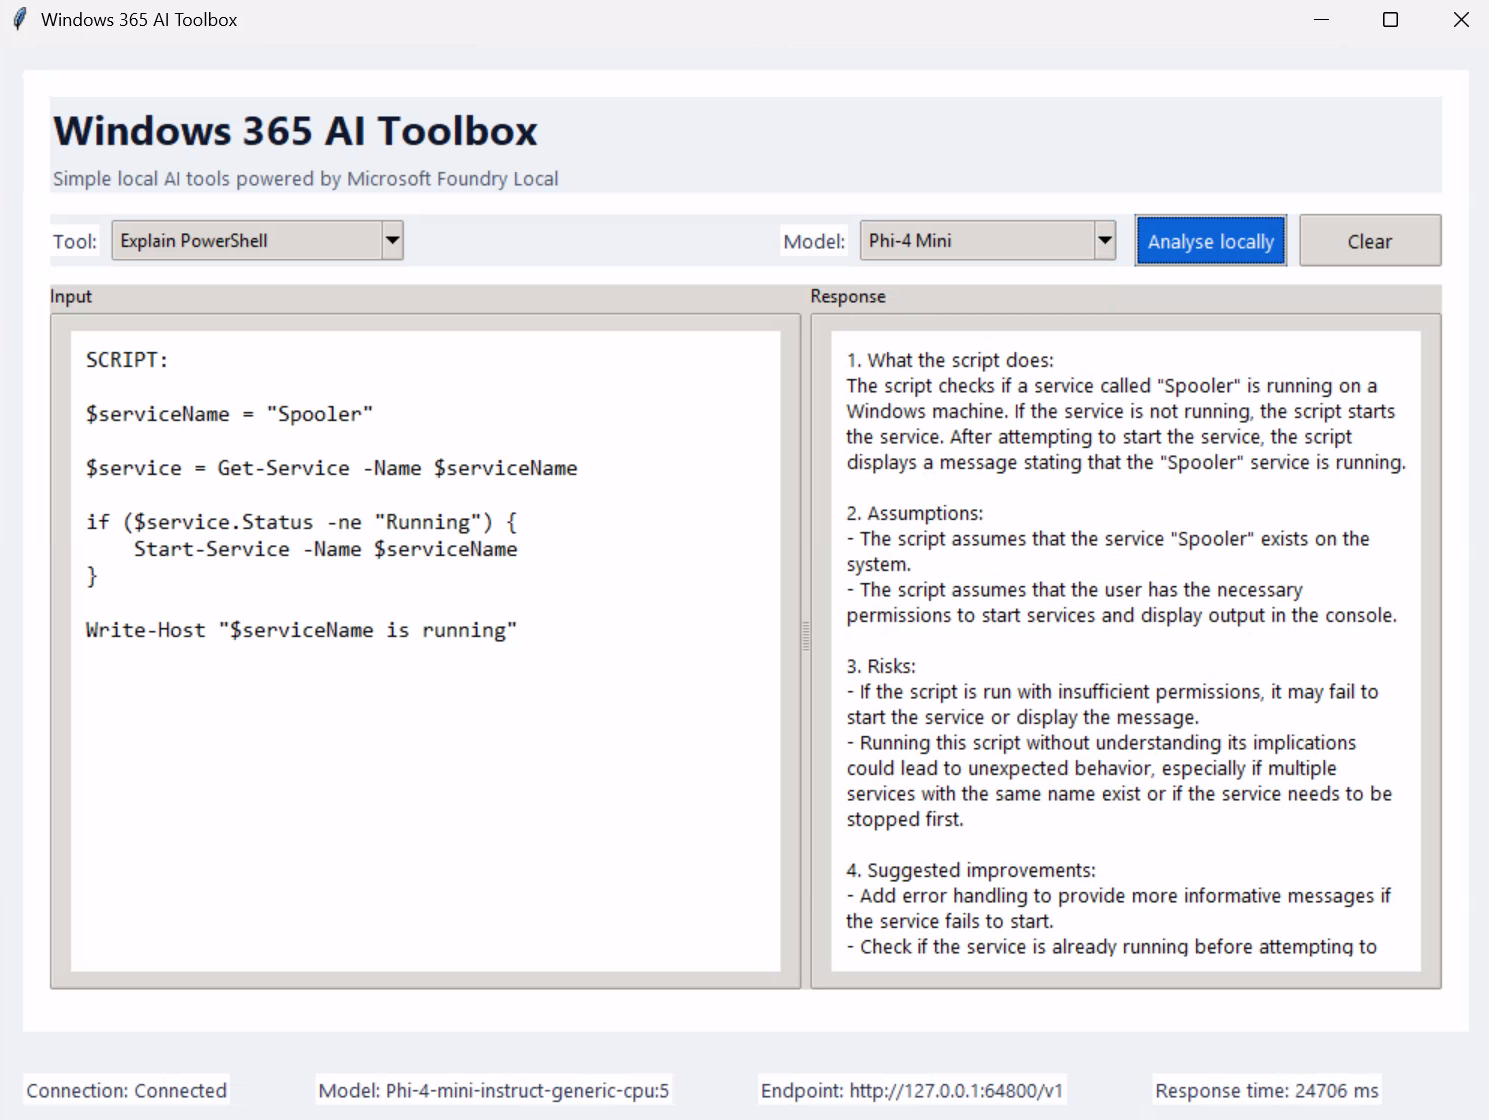Click inside the Input script text area
Screen dimensions: 1489x1120
425,651
